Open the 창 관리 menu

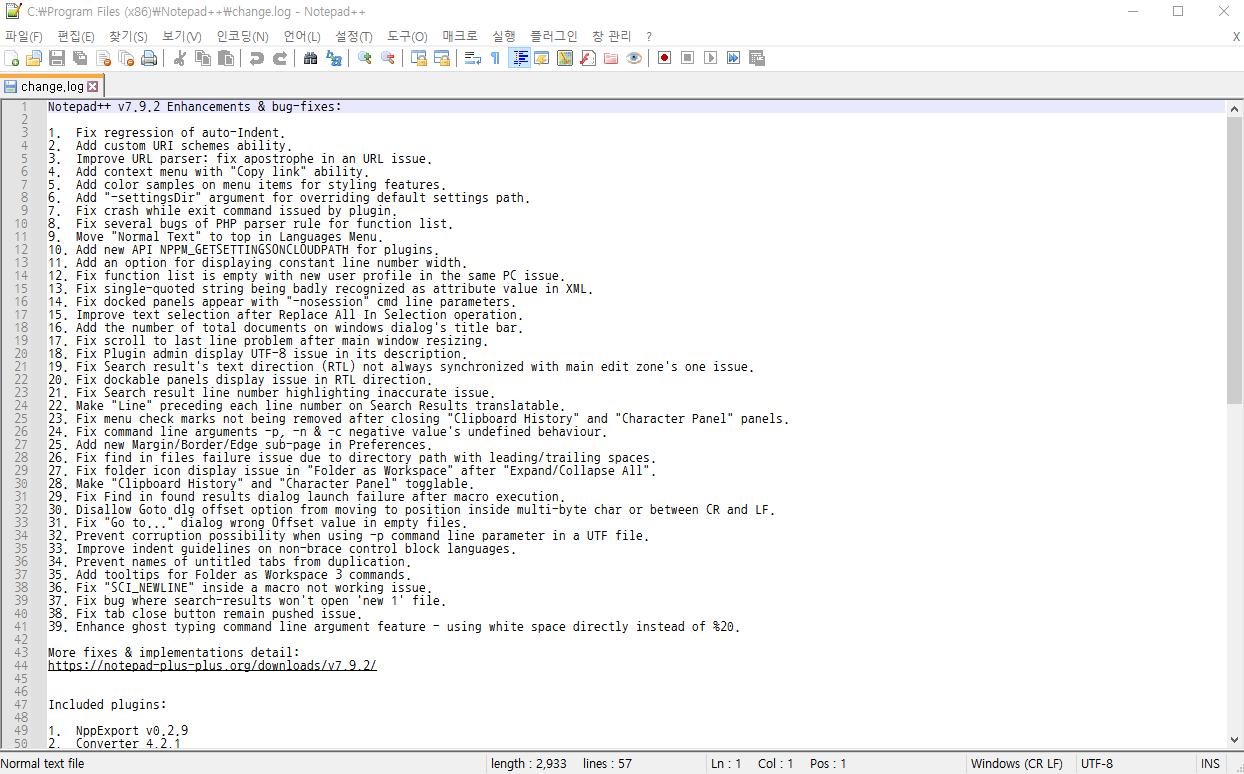pyautogui.click(x=612, y=37)
